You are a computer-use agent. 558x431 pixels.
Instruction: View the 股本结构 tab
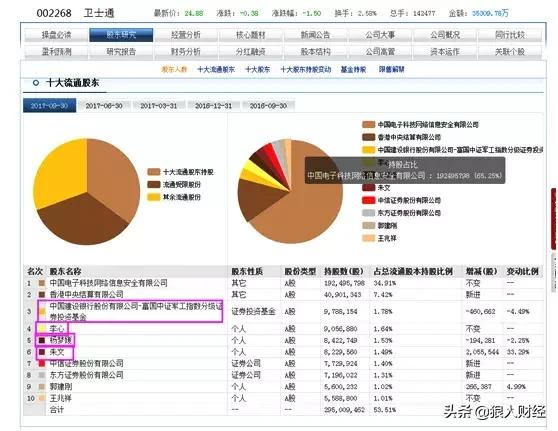(x=315, y=52)
